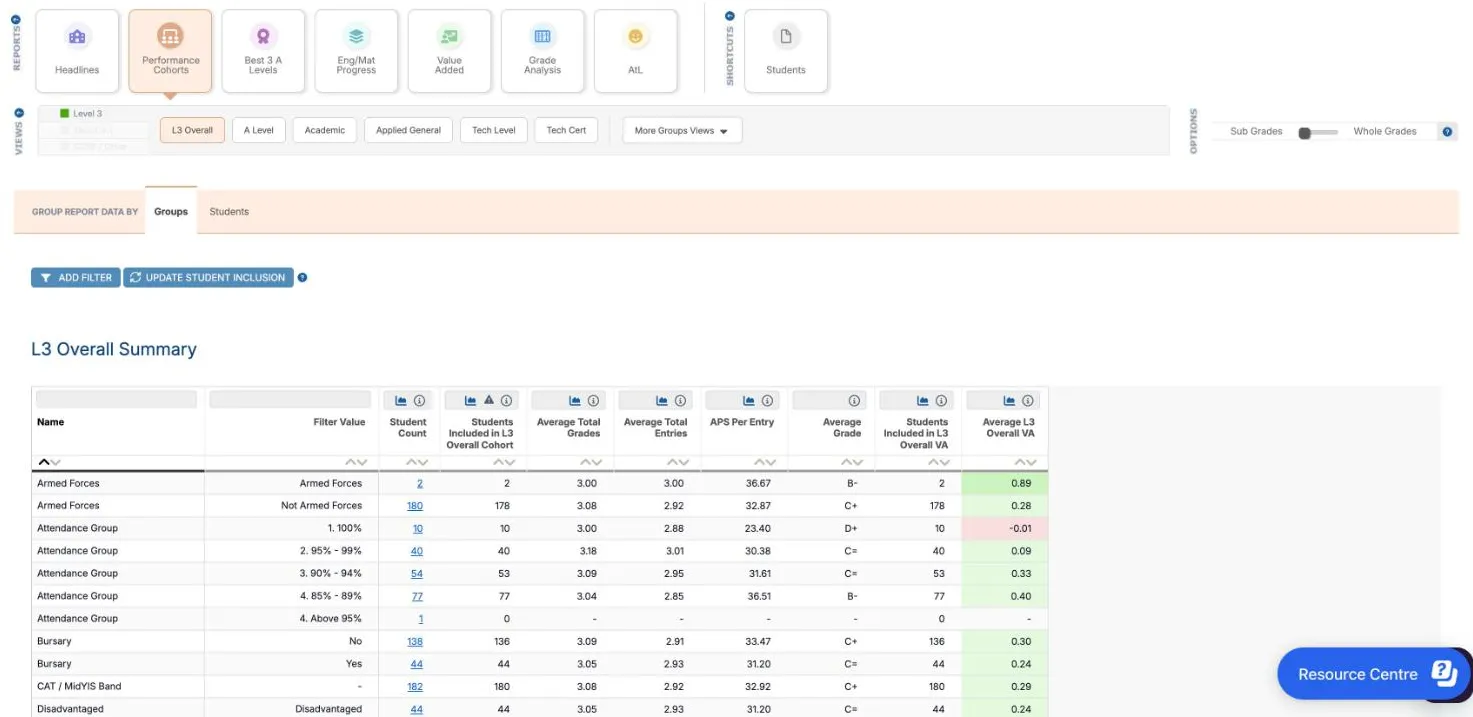
Task: Select the Groups tab
Action: [x=171, y=211]
